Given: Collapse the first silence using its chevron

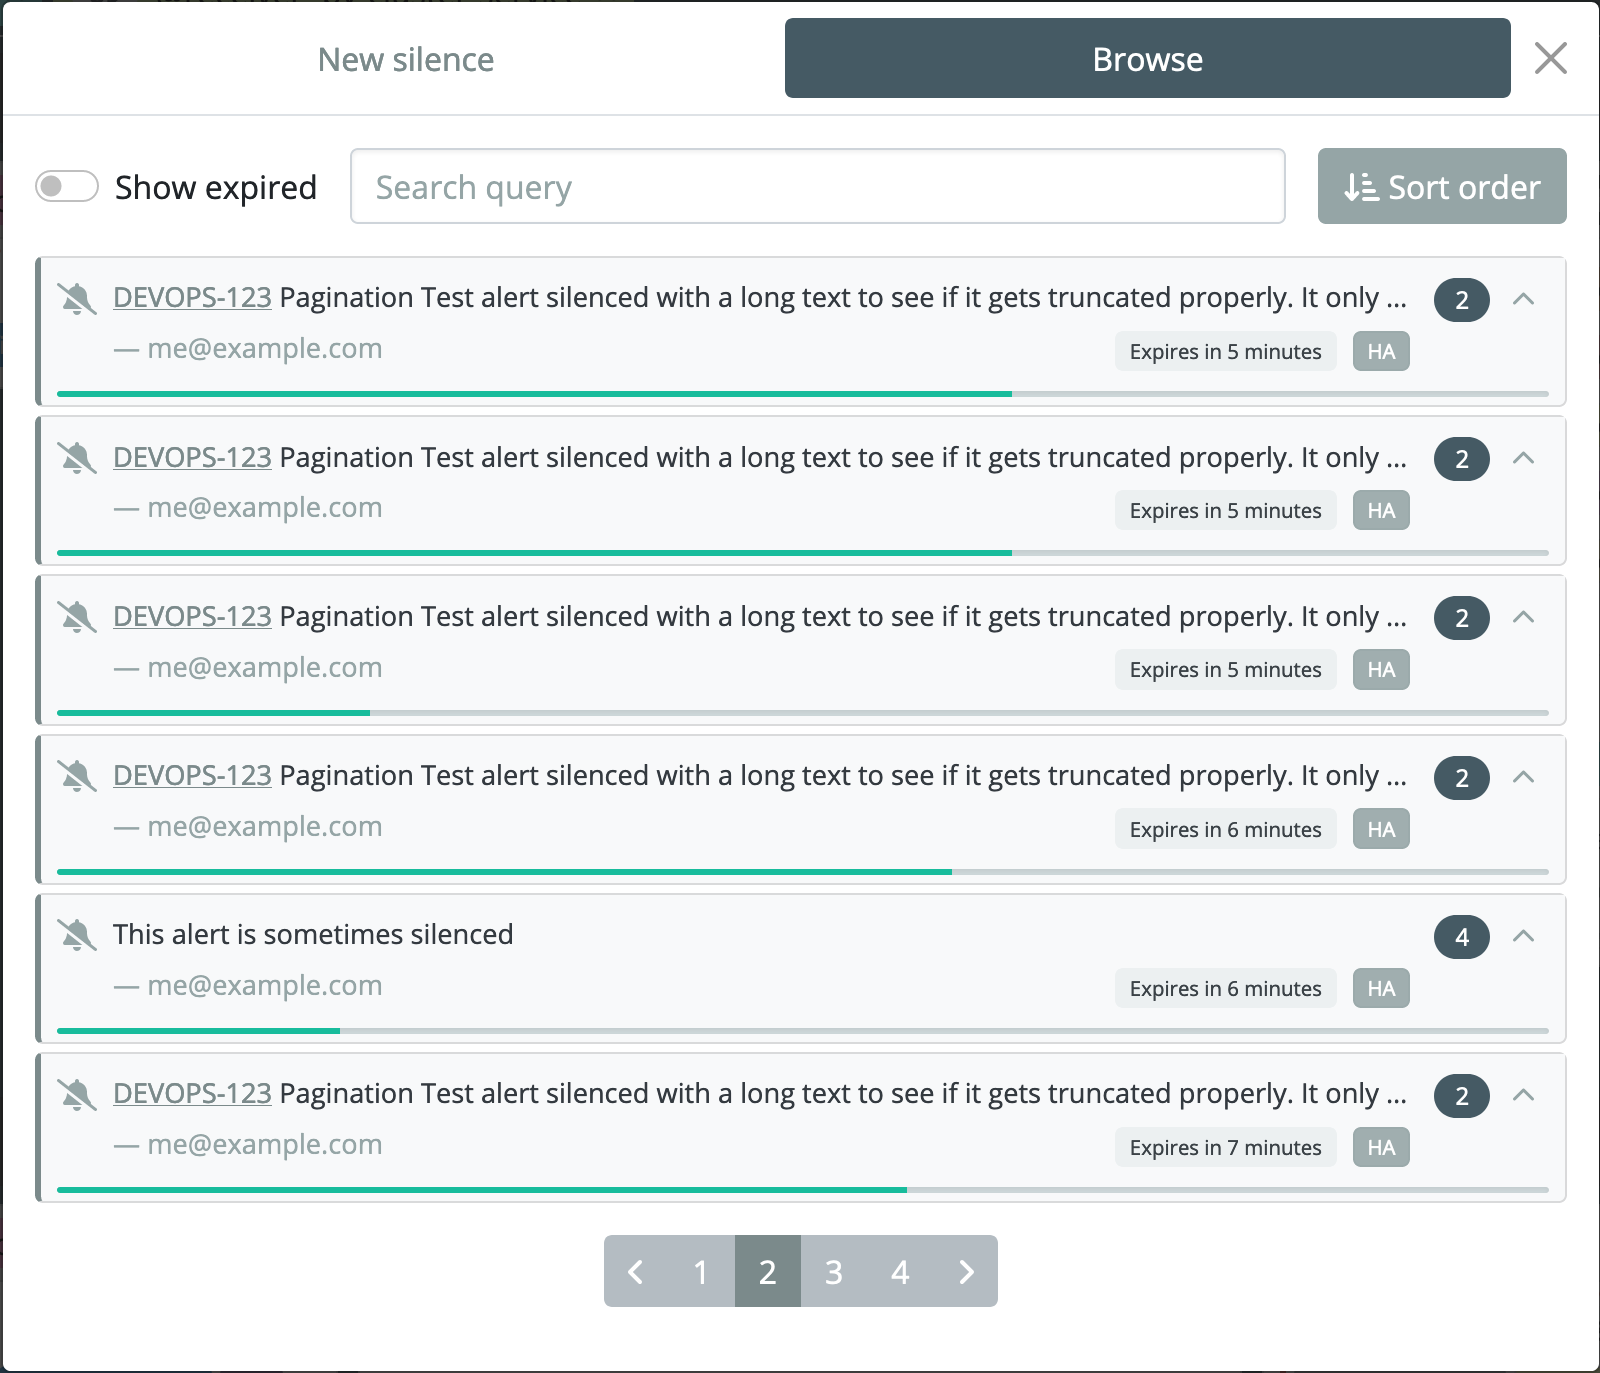Looking at the screenshot, I should 1523,299.
